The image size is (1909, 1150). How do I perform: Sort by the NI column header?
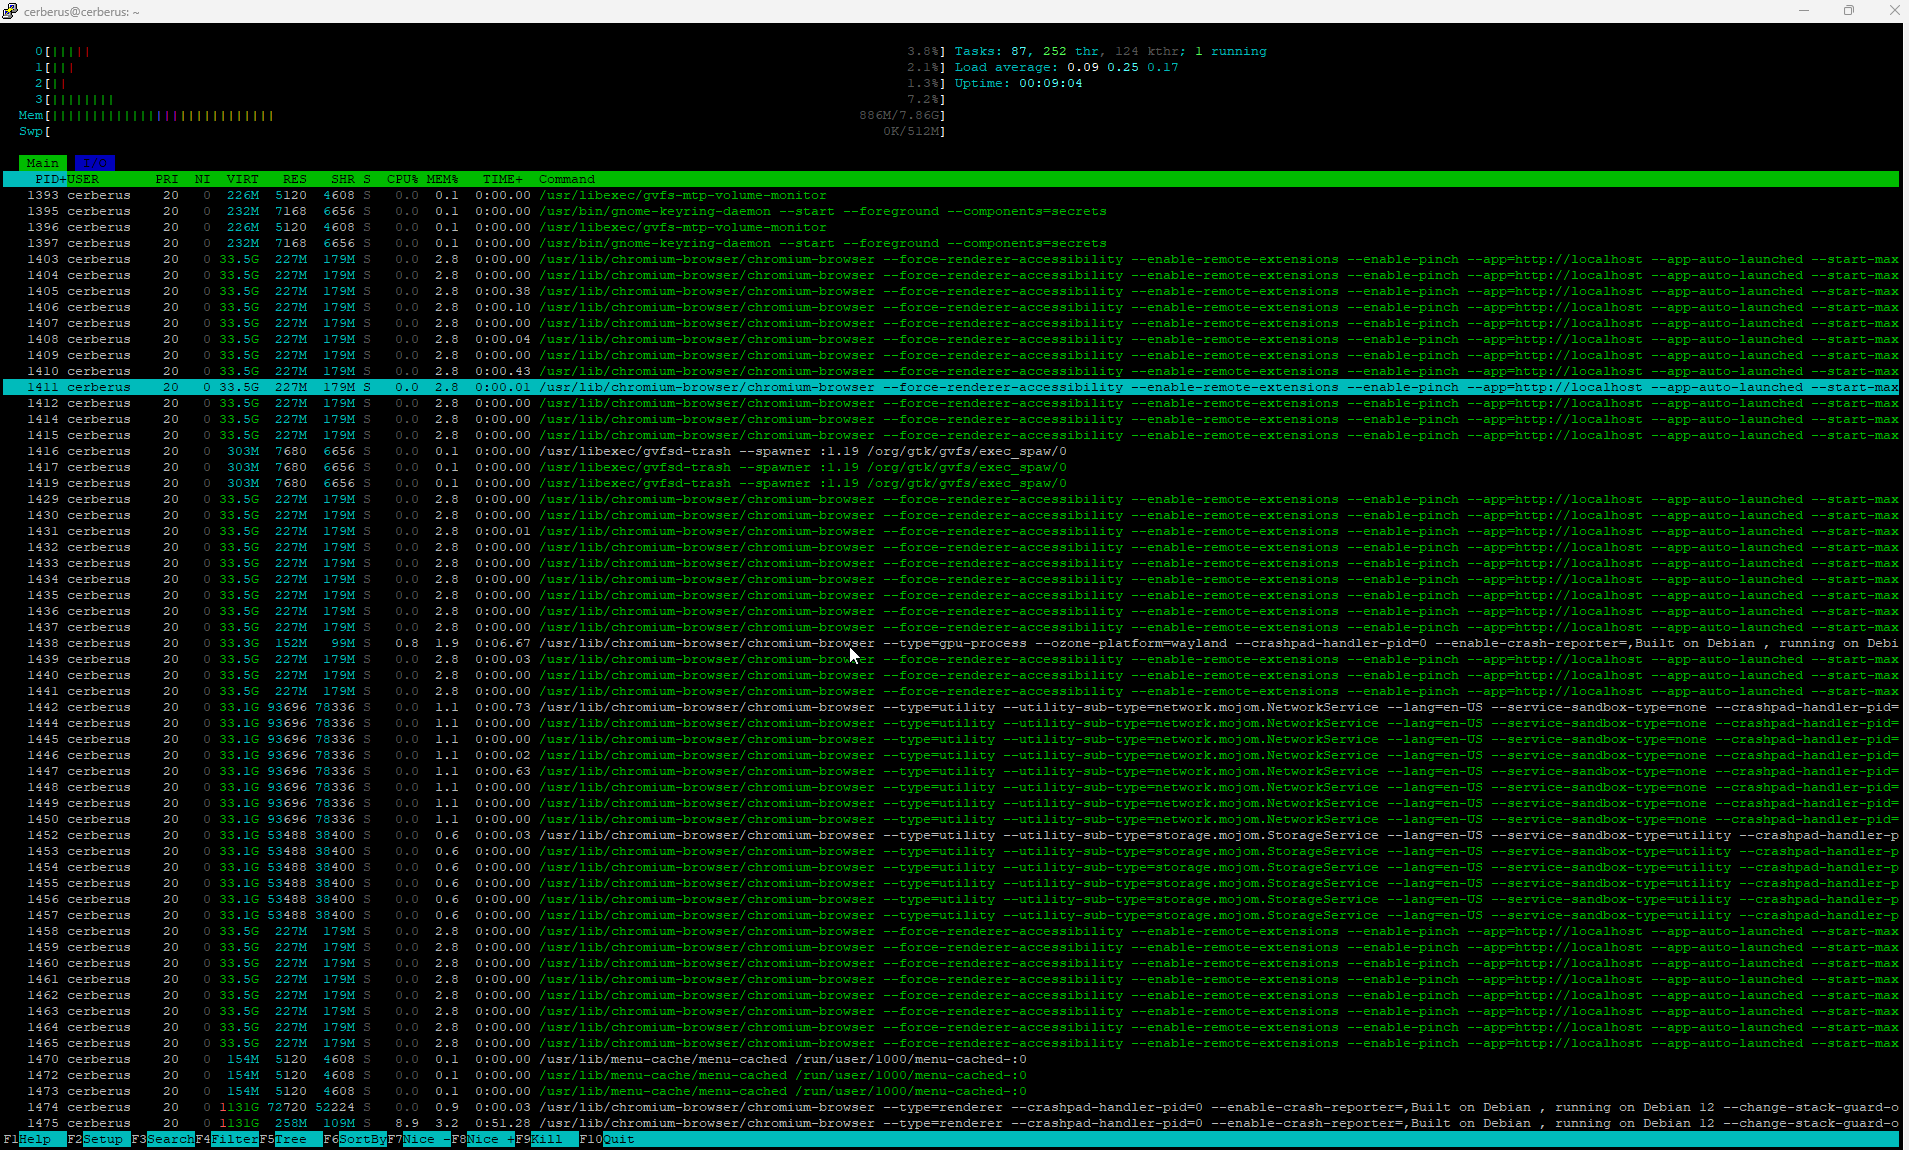pyautogui.click(x=203, y=179)
